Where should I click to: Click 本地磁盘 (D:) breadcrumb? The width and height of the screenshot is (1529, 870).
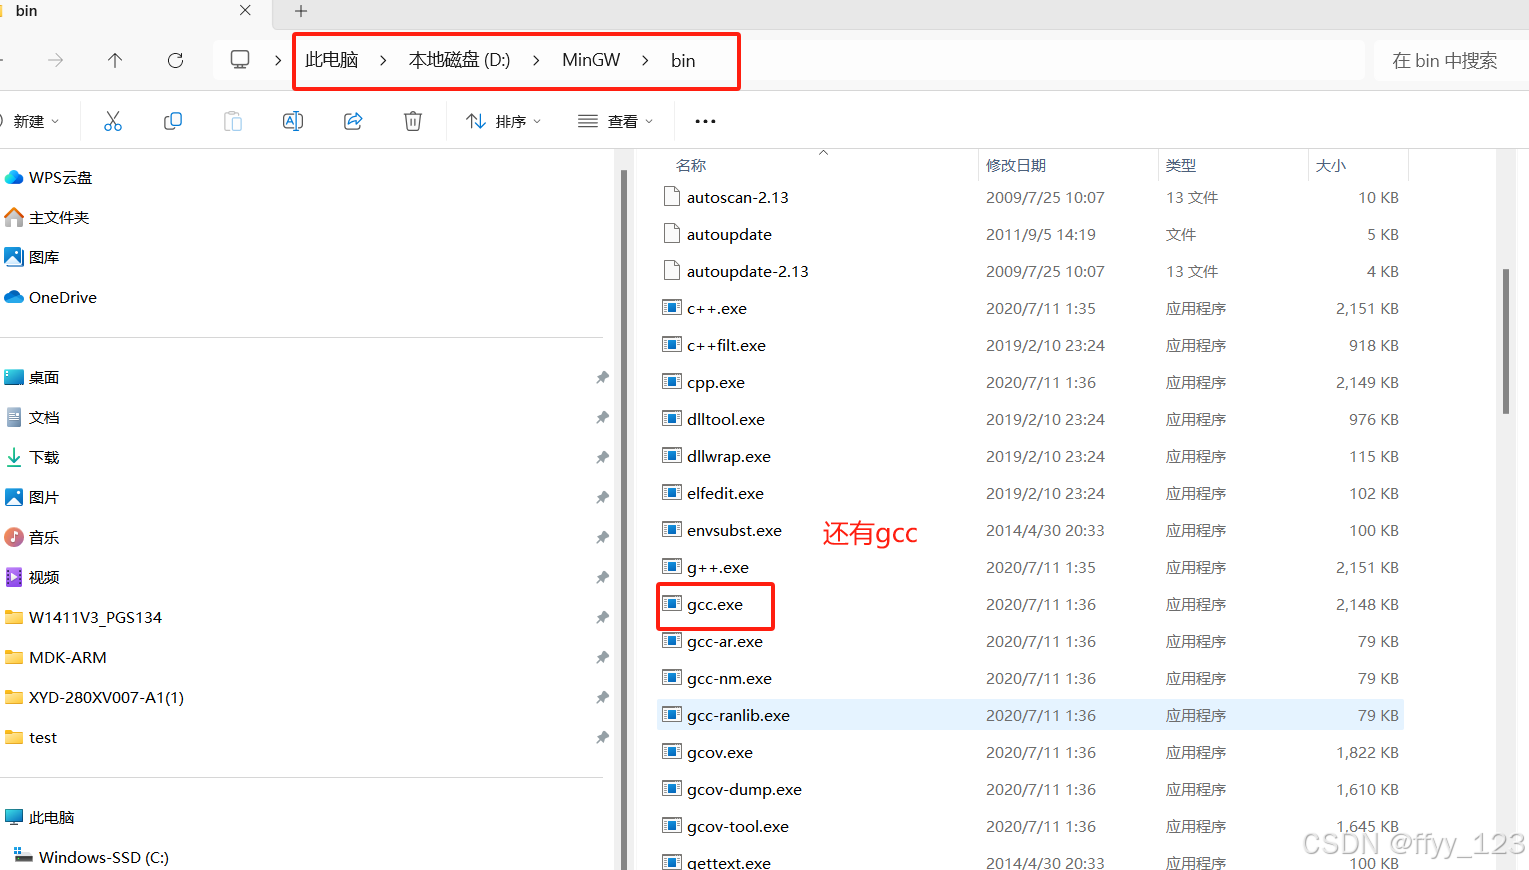pos(459,60)
